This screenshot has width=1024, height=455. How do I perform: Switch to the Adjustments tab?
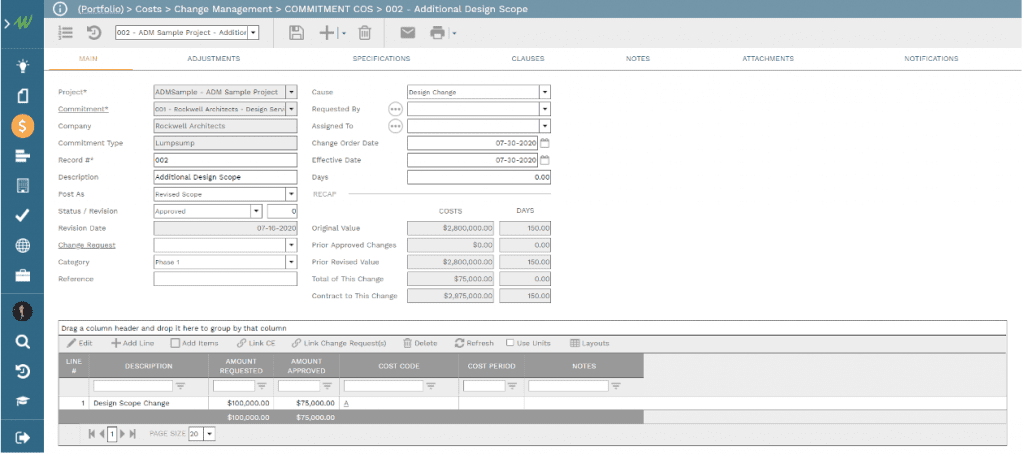click(x=214, y=59)
